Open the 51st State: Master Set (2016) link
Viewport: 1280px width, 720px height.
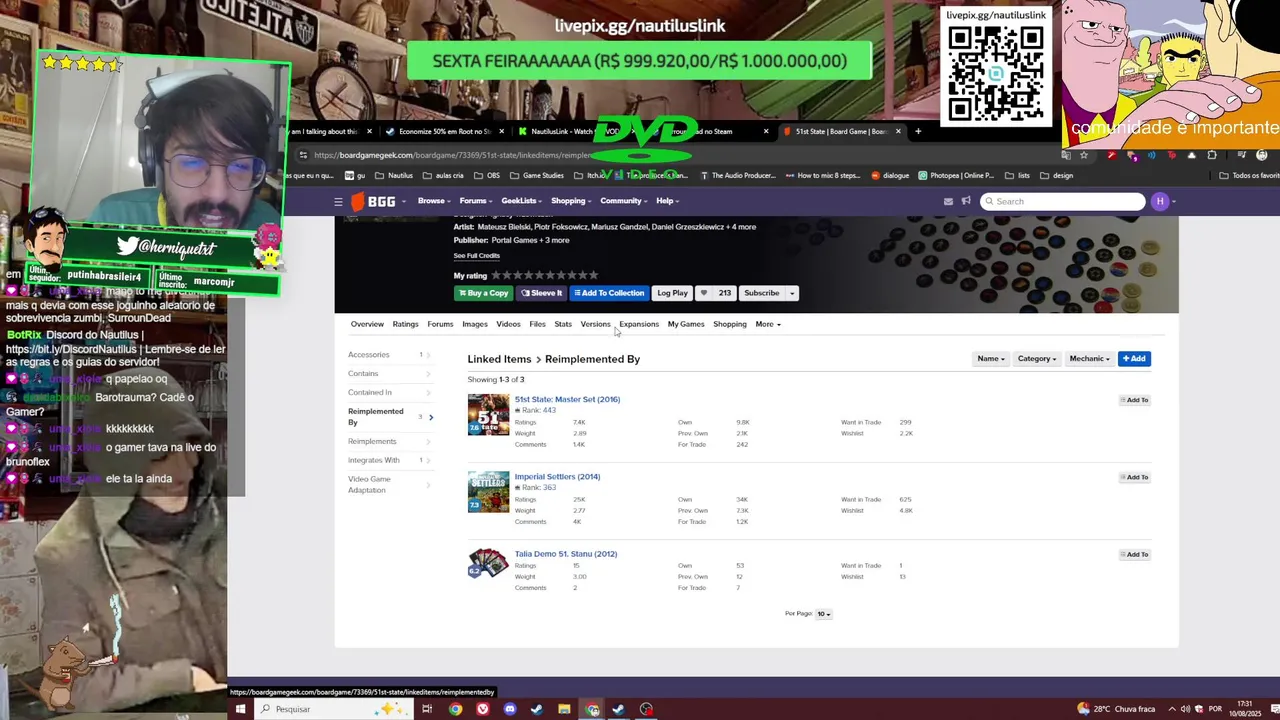[x=567, y=399]
